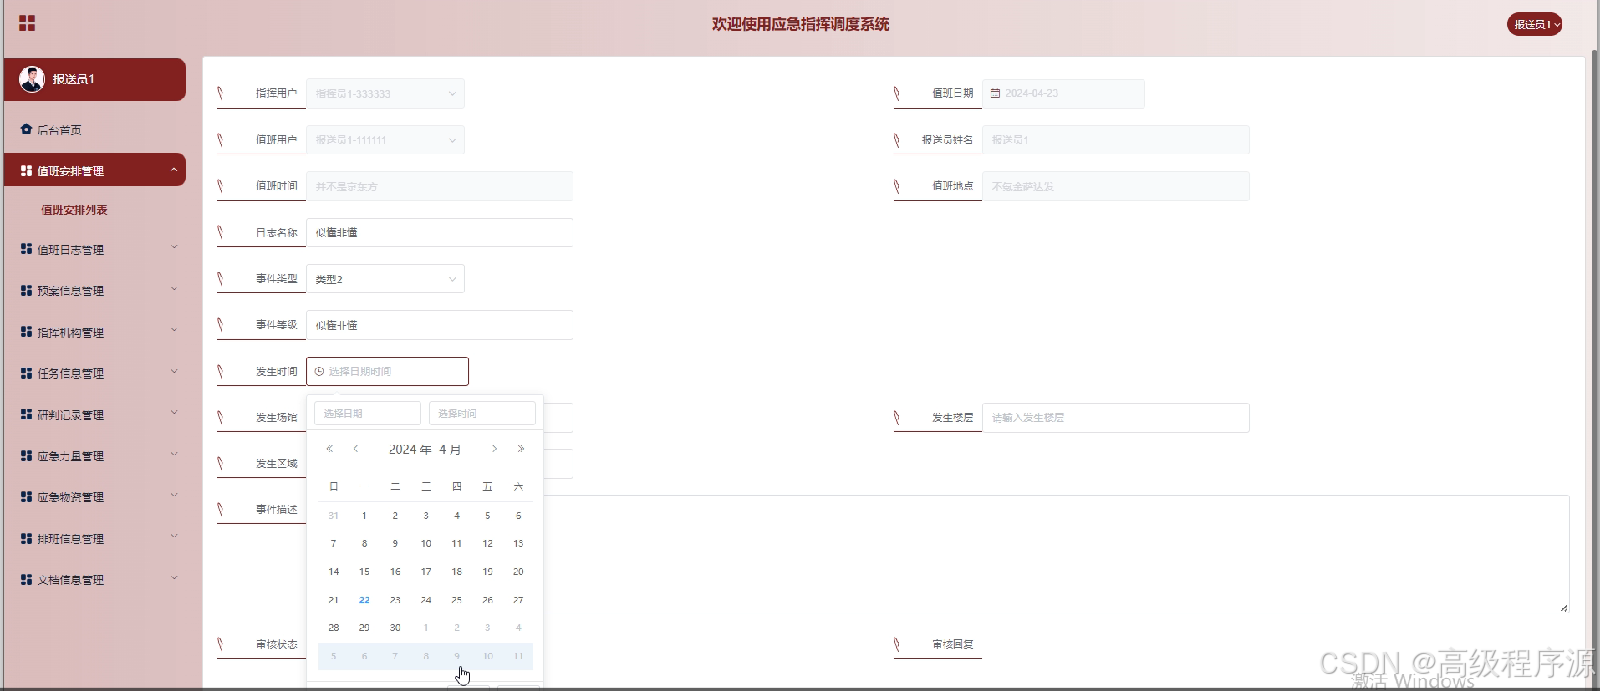Viewport: 1600px width, 691px height.
Task: Expand the 研判记录管理 chevron
Action: (174, 412)
